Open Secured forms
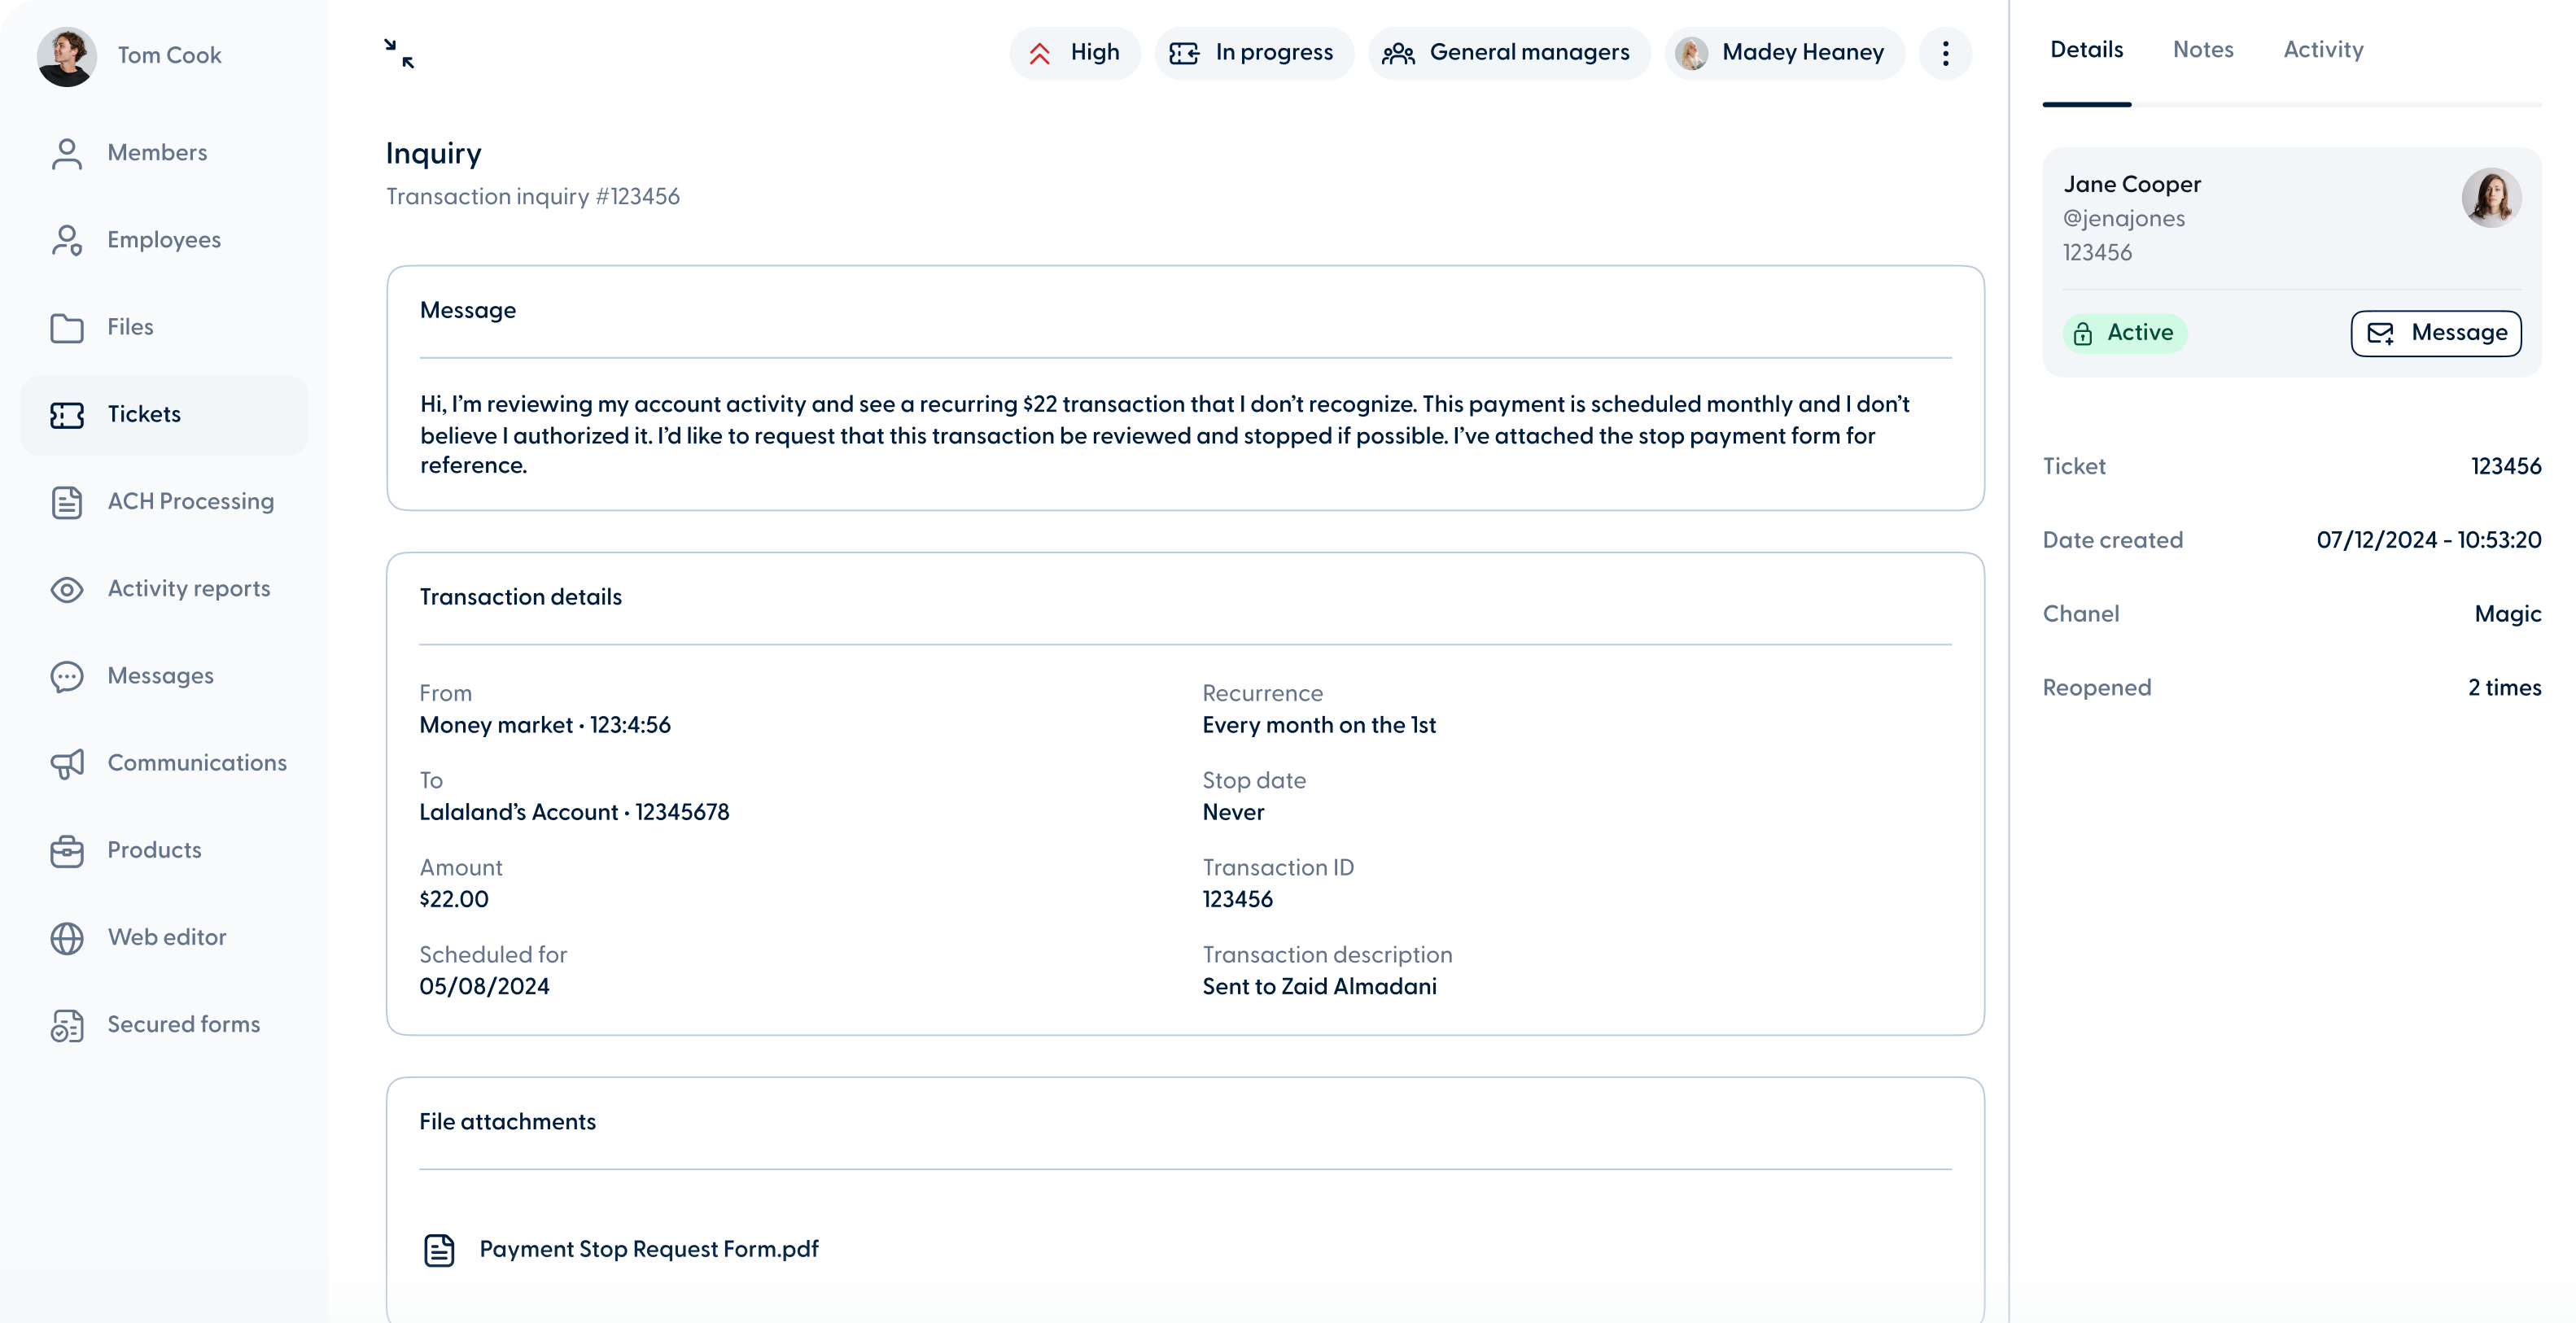Screen dimensions: 2576x1323 (x=183, y=1024)
